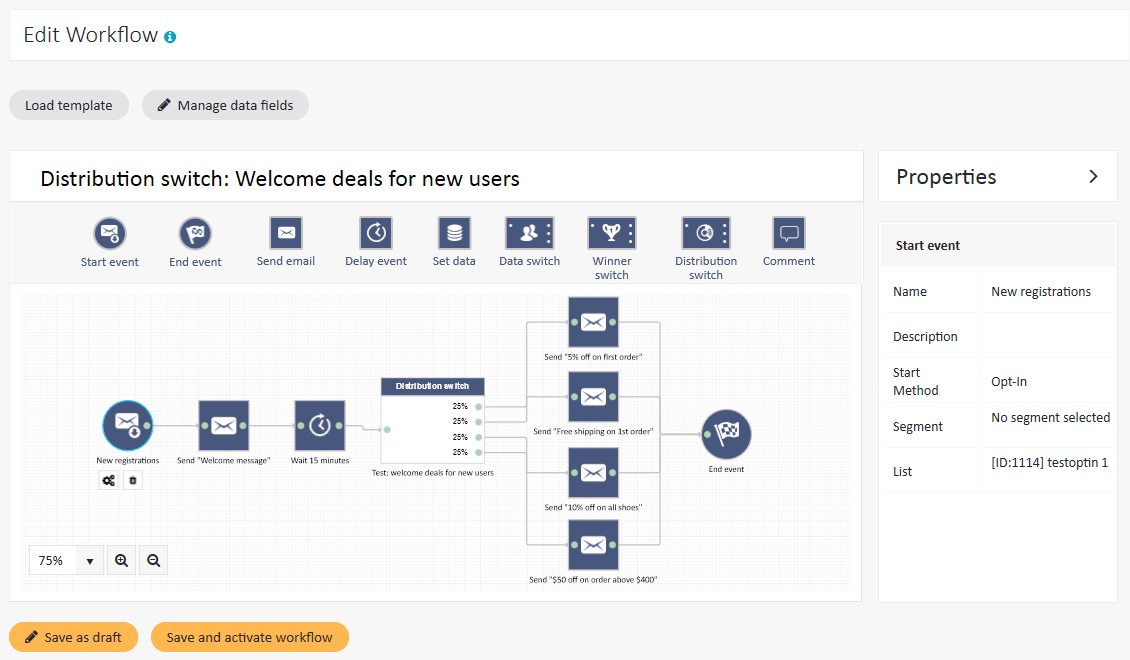
Task: Click the zoom out magnifier button
Action: 154,561
